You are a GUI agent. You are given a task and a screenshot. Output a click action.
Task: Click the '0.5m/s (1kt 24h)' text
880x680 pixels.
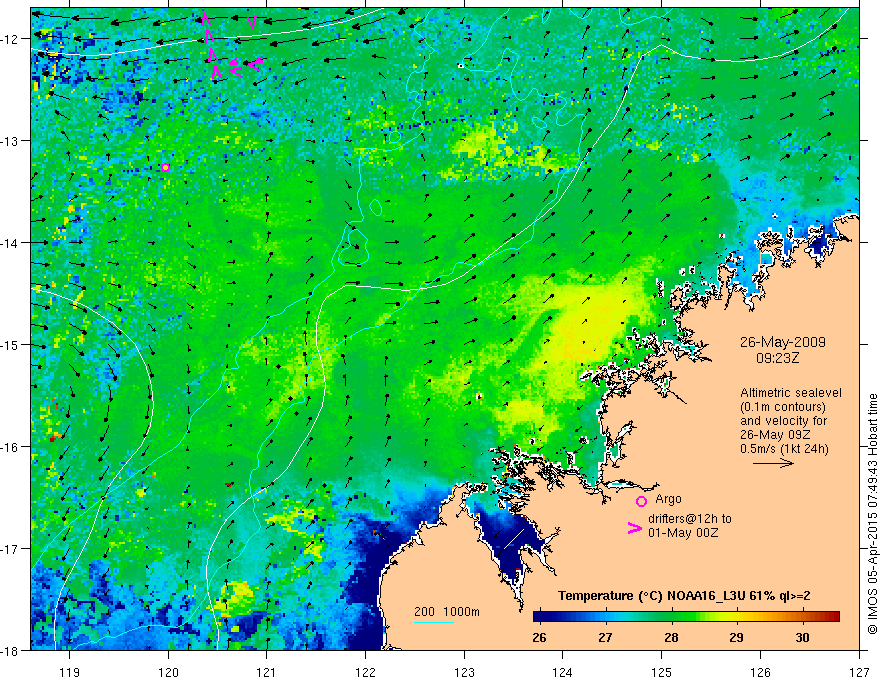(784, 448)
